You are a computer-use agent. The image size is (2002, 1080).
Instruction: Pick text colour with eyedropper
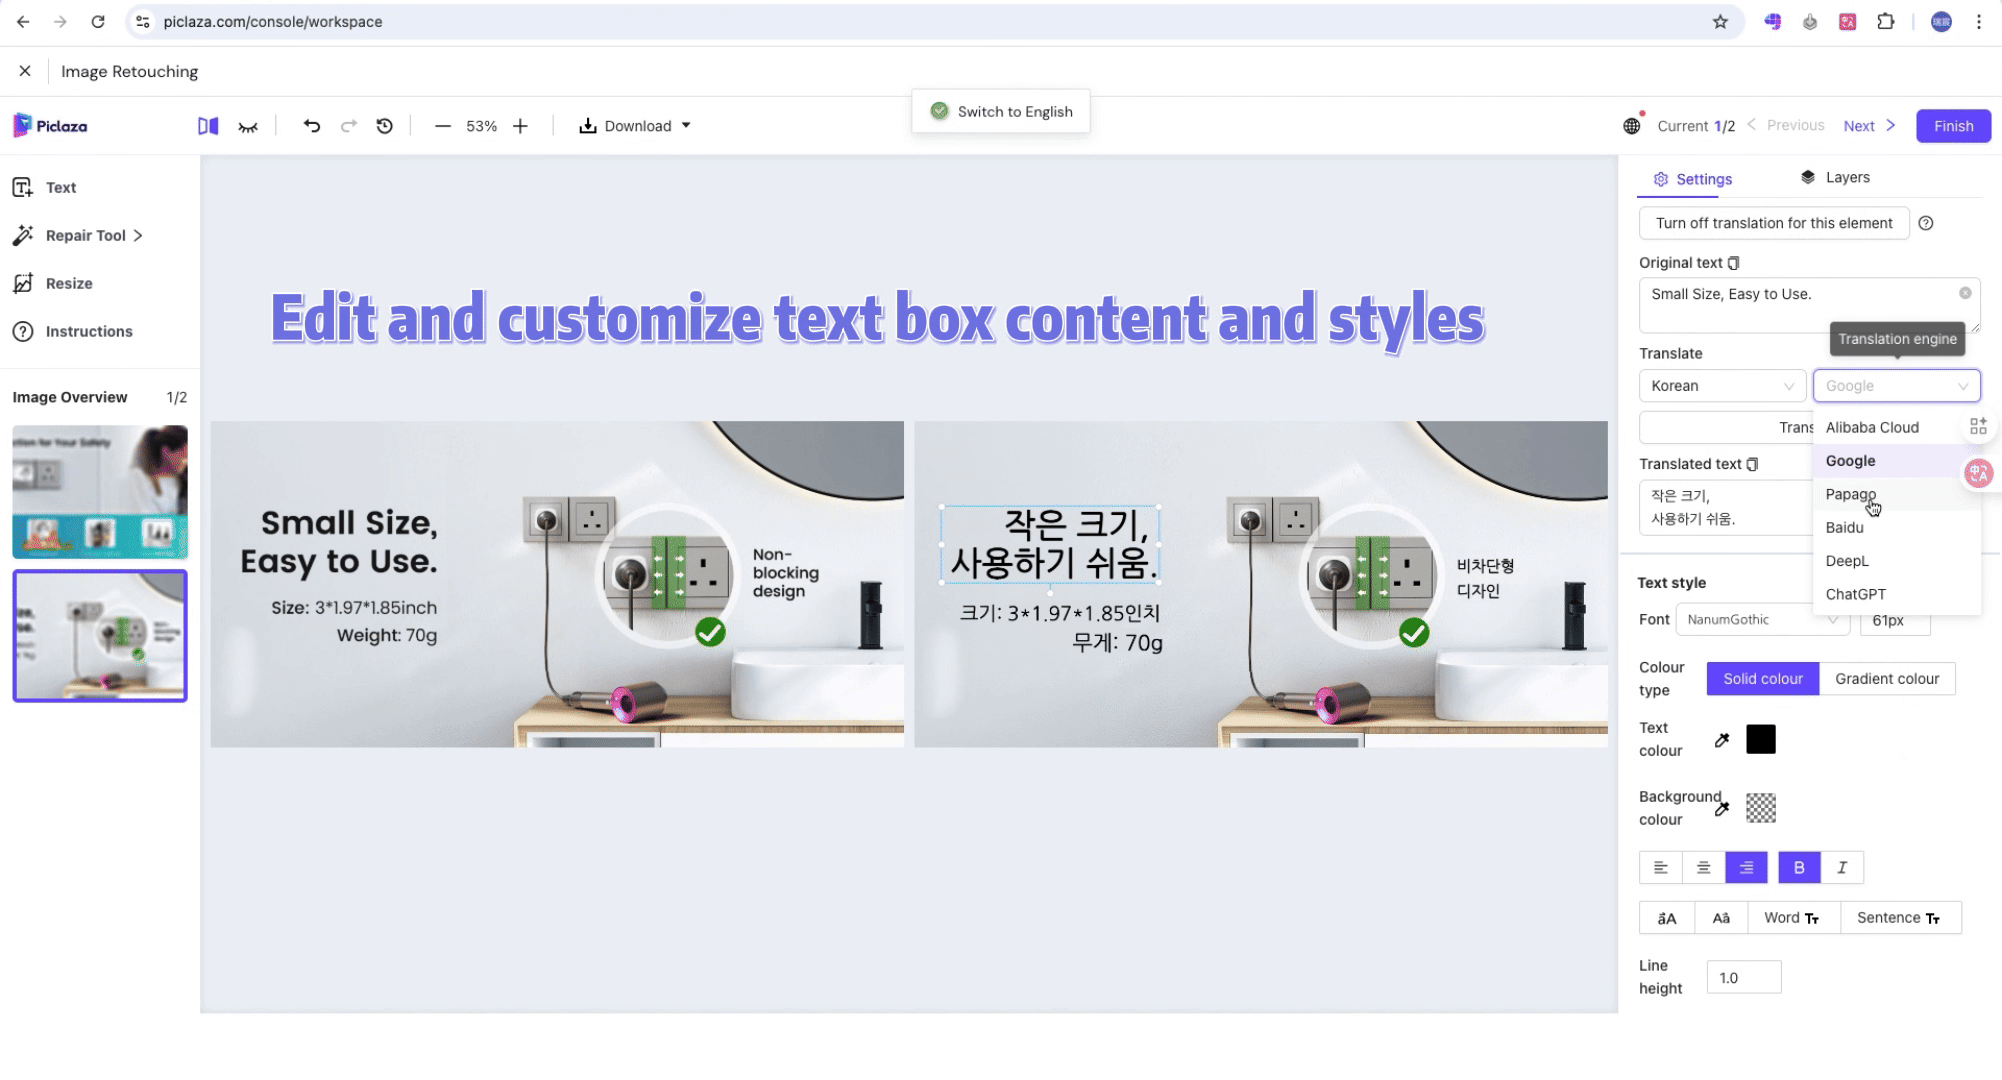click(1721, 740)
